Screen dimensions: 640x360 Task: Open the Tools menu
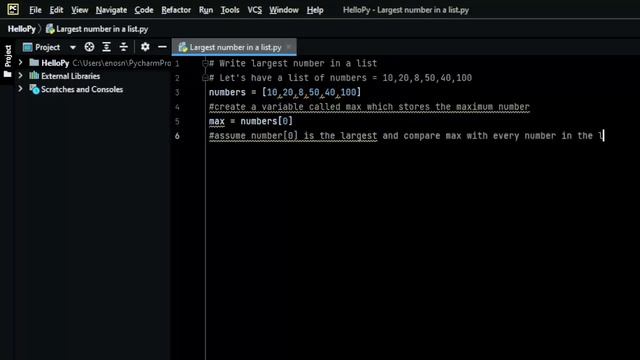click(x=230, y=10)
